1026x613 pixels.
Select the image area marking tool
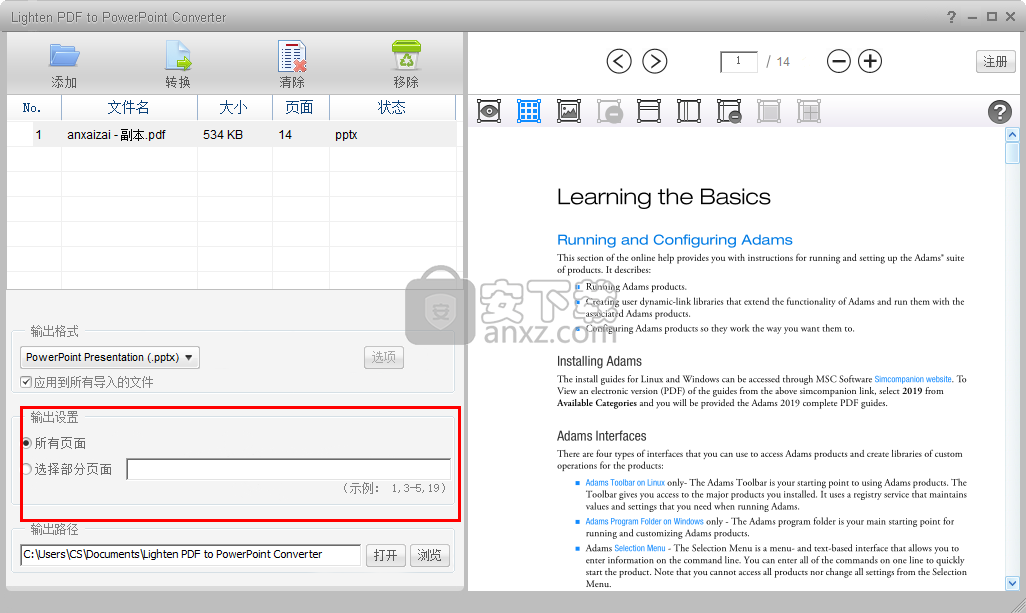tap(569, 111)
